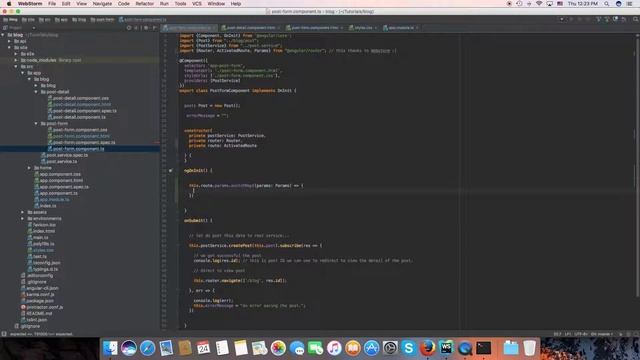Click scroll-from-source icon in Project panel
Screen dimensions: 640x360
(129, 28)
